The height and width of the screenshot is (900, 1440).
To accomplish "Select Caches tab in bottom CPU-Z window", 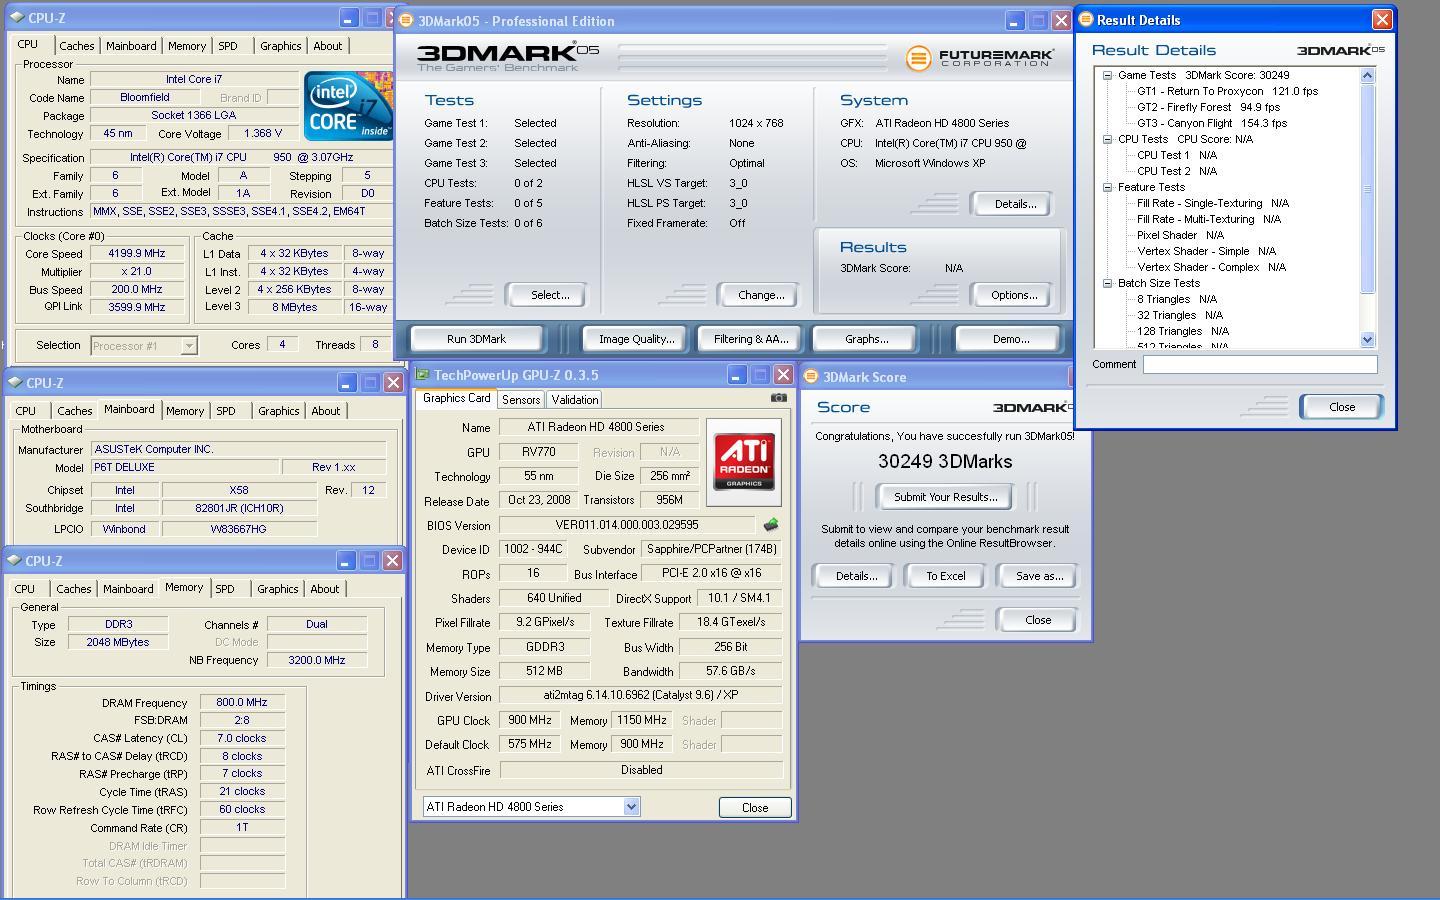I will [x=74, y=589].
